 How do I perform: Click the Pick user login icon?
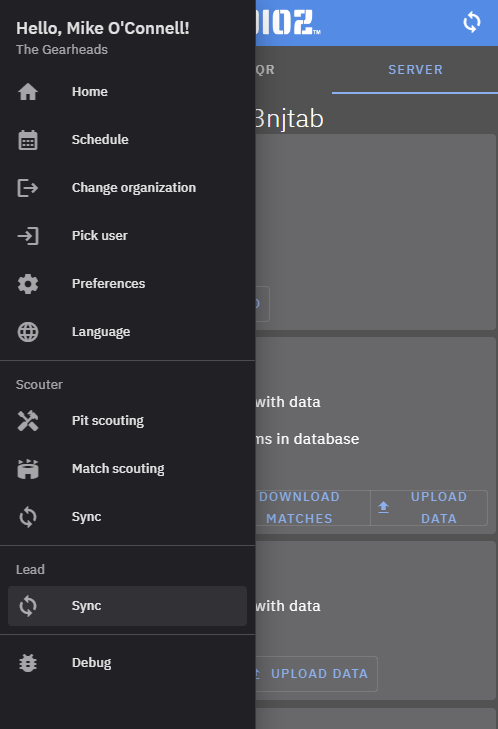28,236
